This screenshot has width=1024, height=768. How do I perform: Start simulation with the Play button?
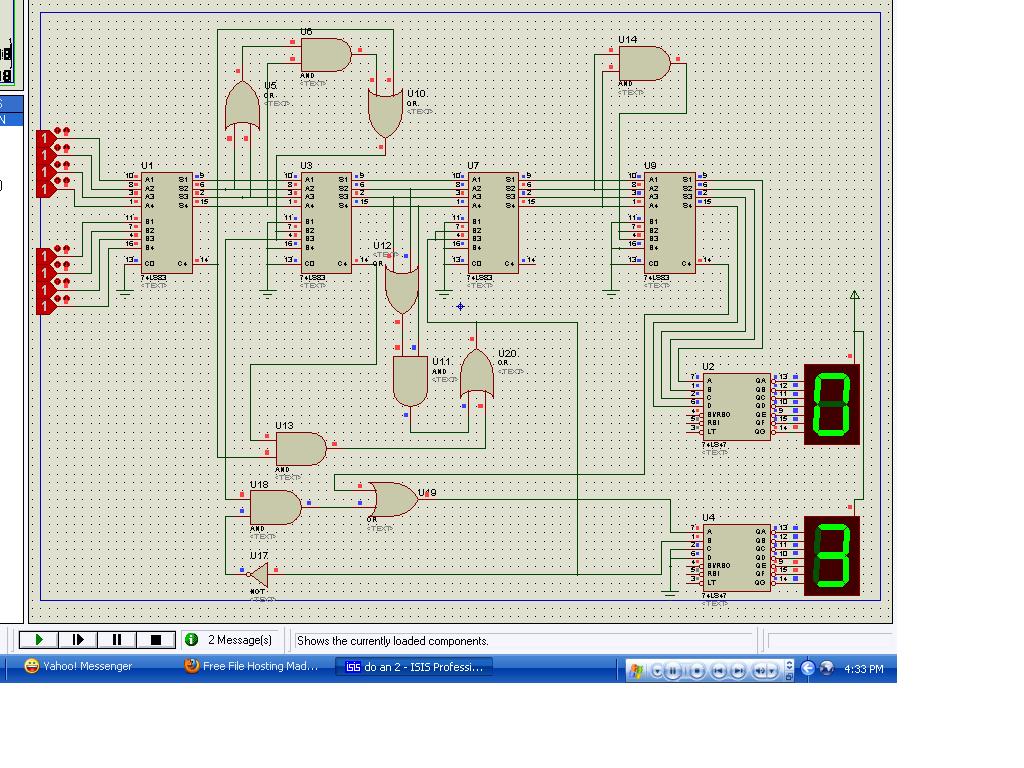pyautogui.click(x=39, y=640)
